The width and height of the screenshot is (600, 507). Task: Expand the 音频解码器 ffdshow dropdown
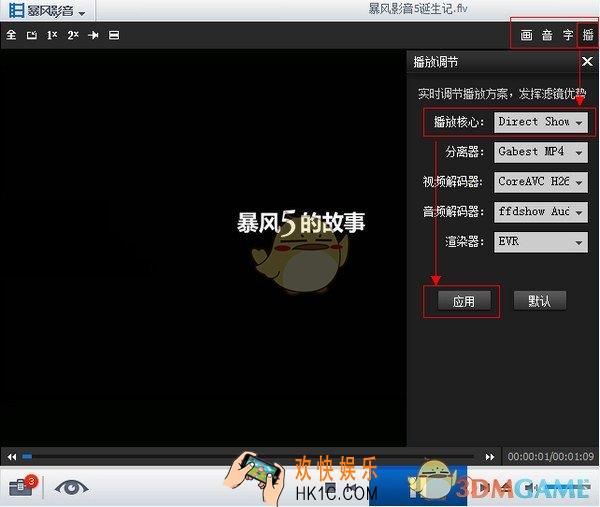tap(541, 212)
